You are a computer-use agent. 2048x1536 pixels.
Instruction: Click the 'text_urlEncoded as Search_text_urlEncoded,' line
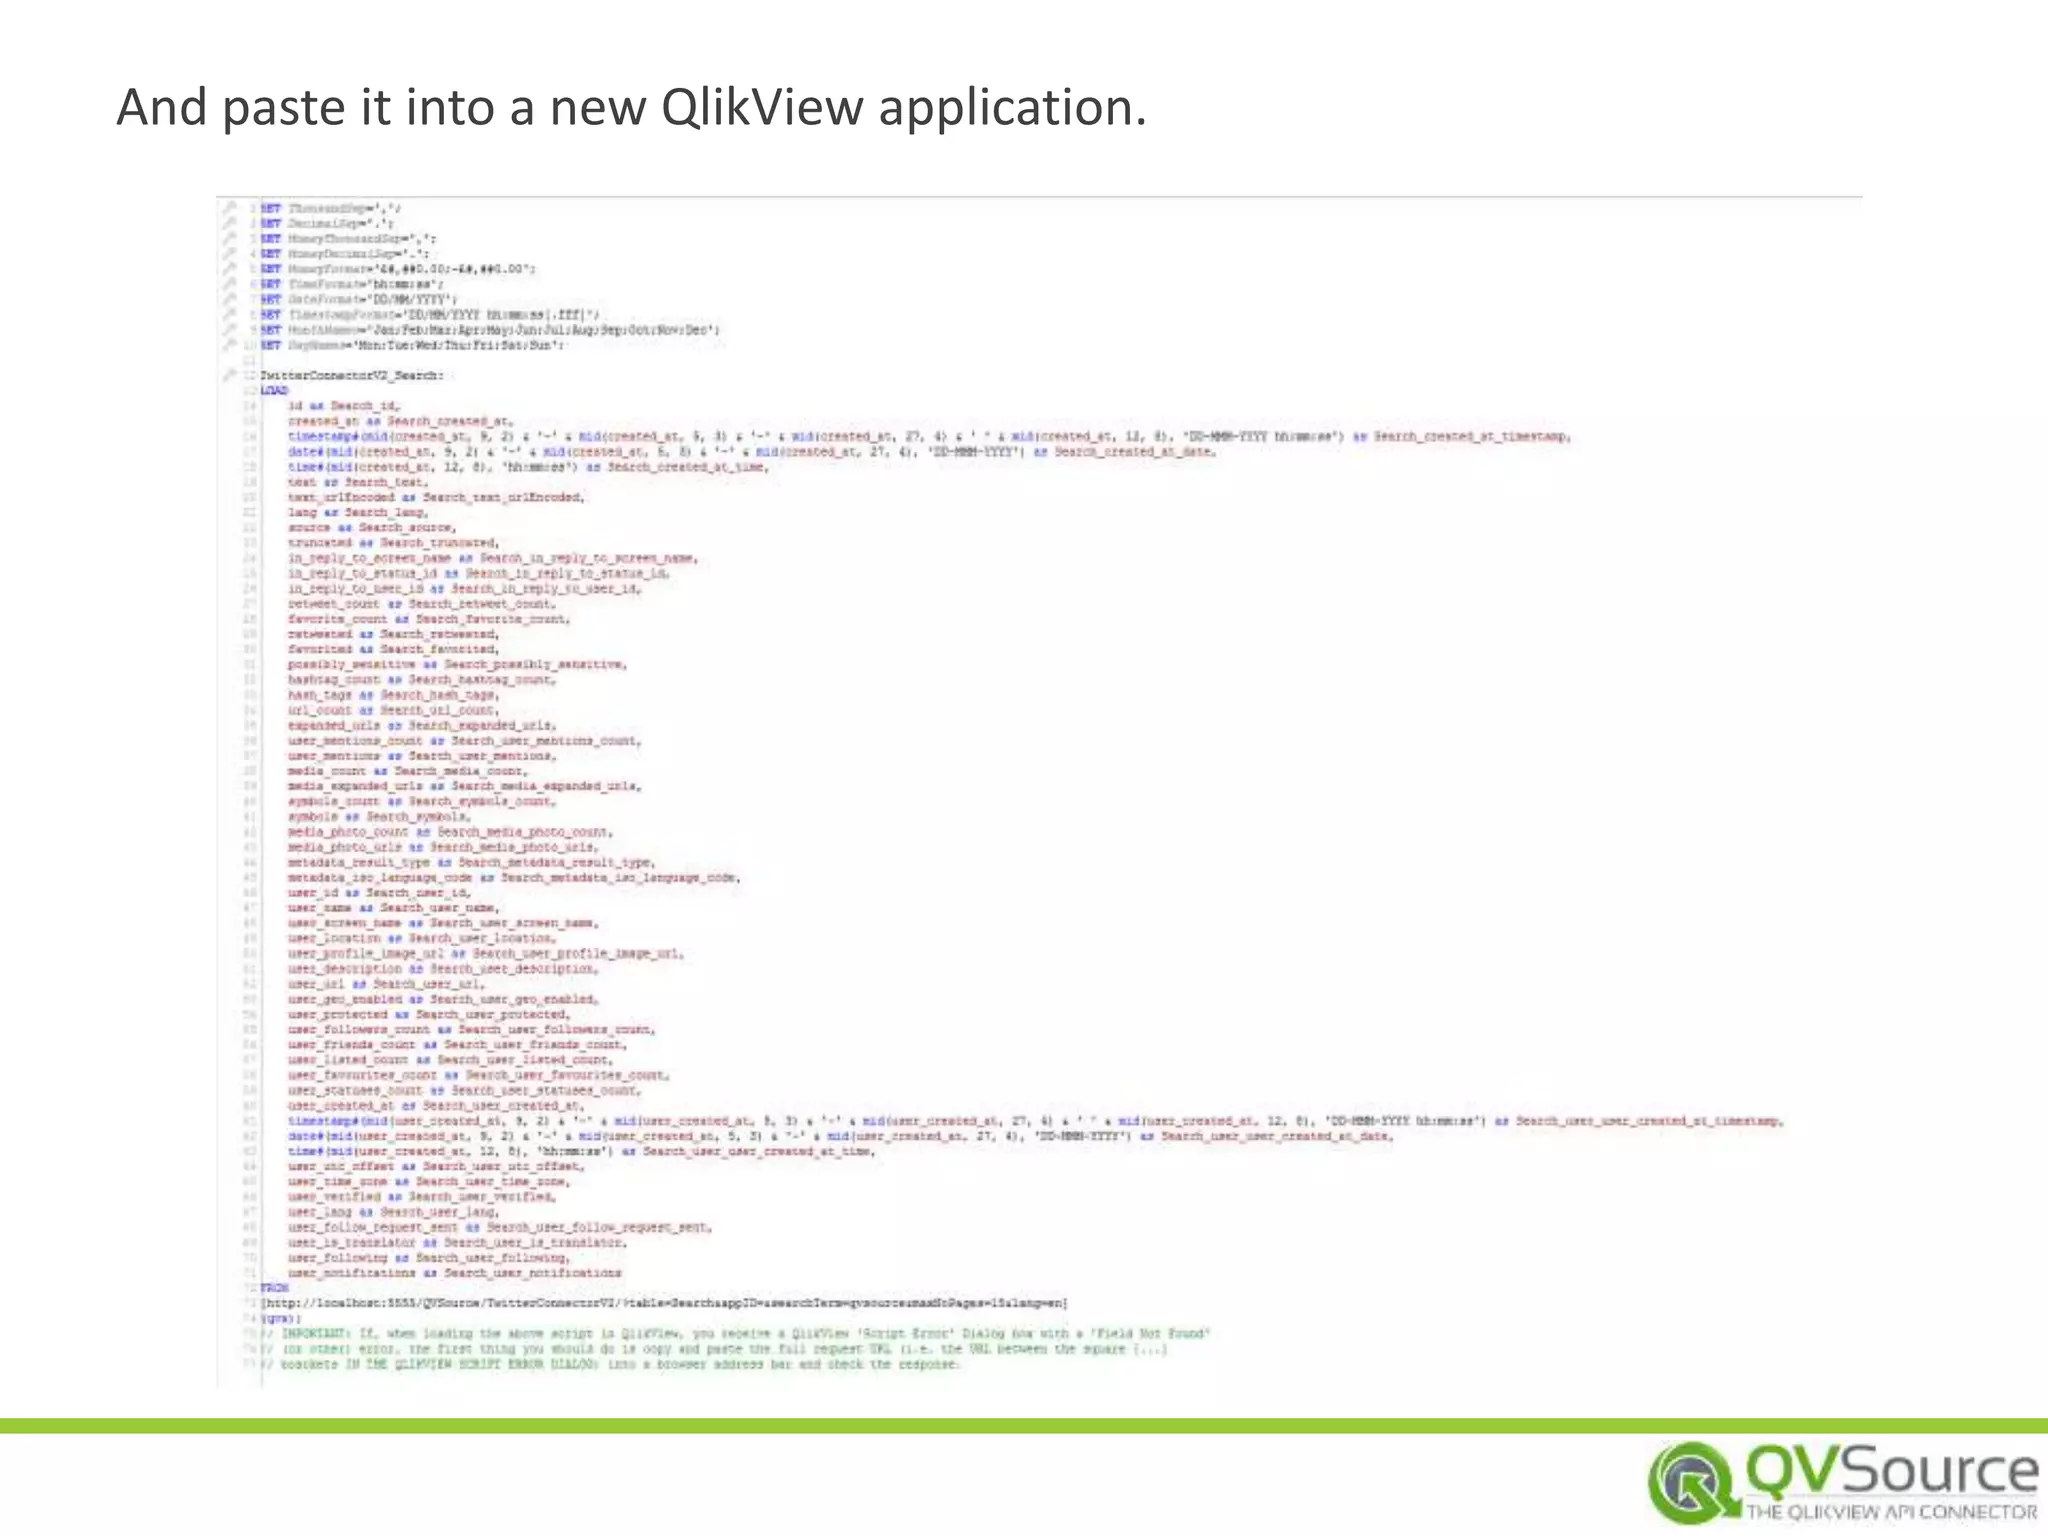point(436,497)
